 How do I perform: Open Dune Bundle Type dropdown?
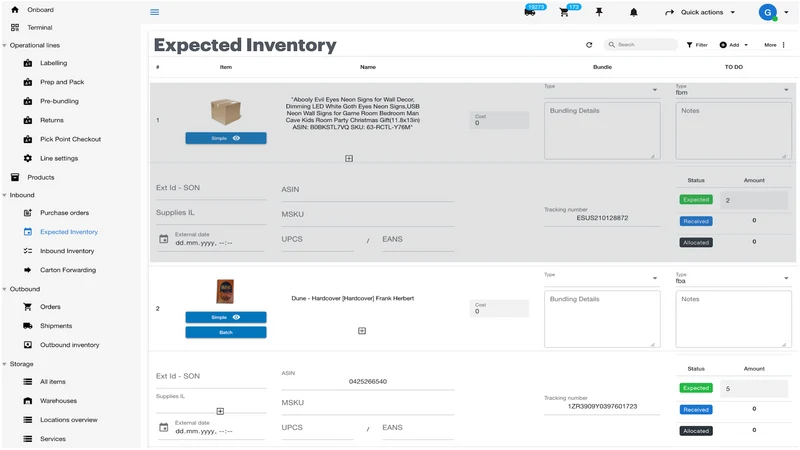[602, 278]
